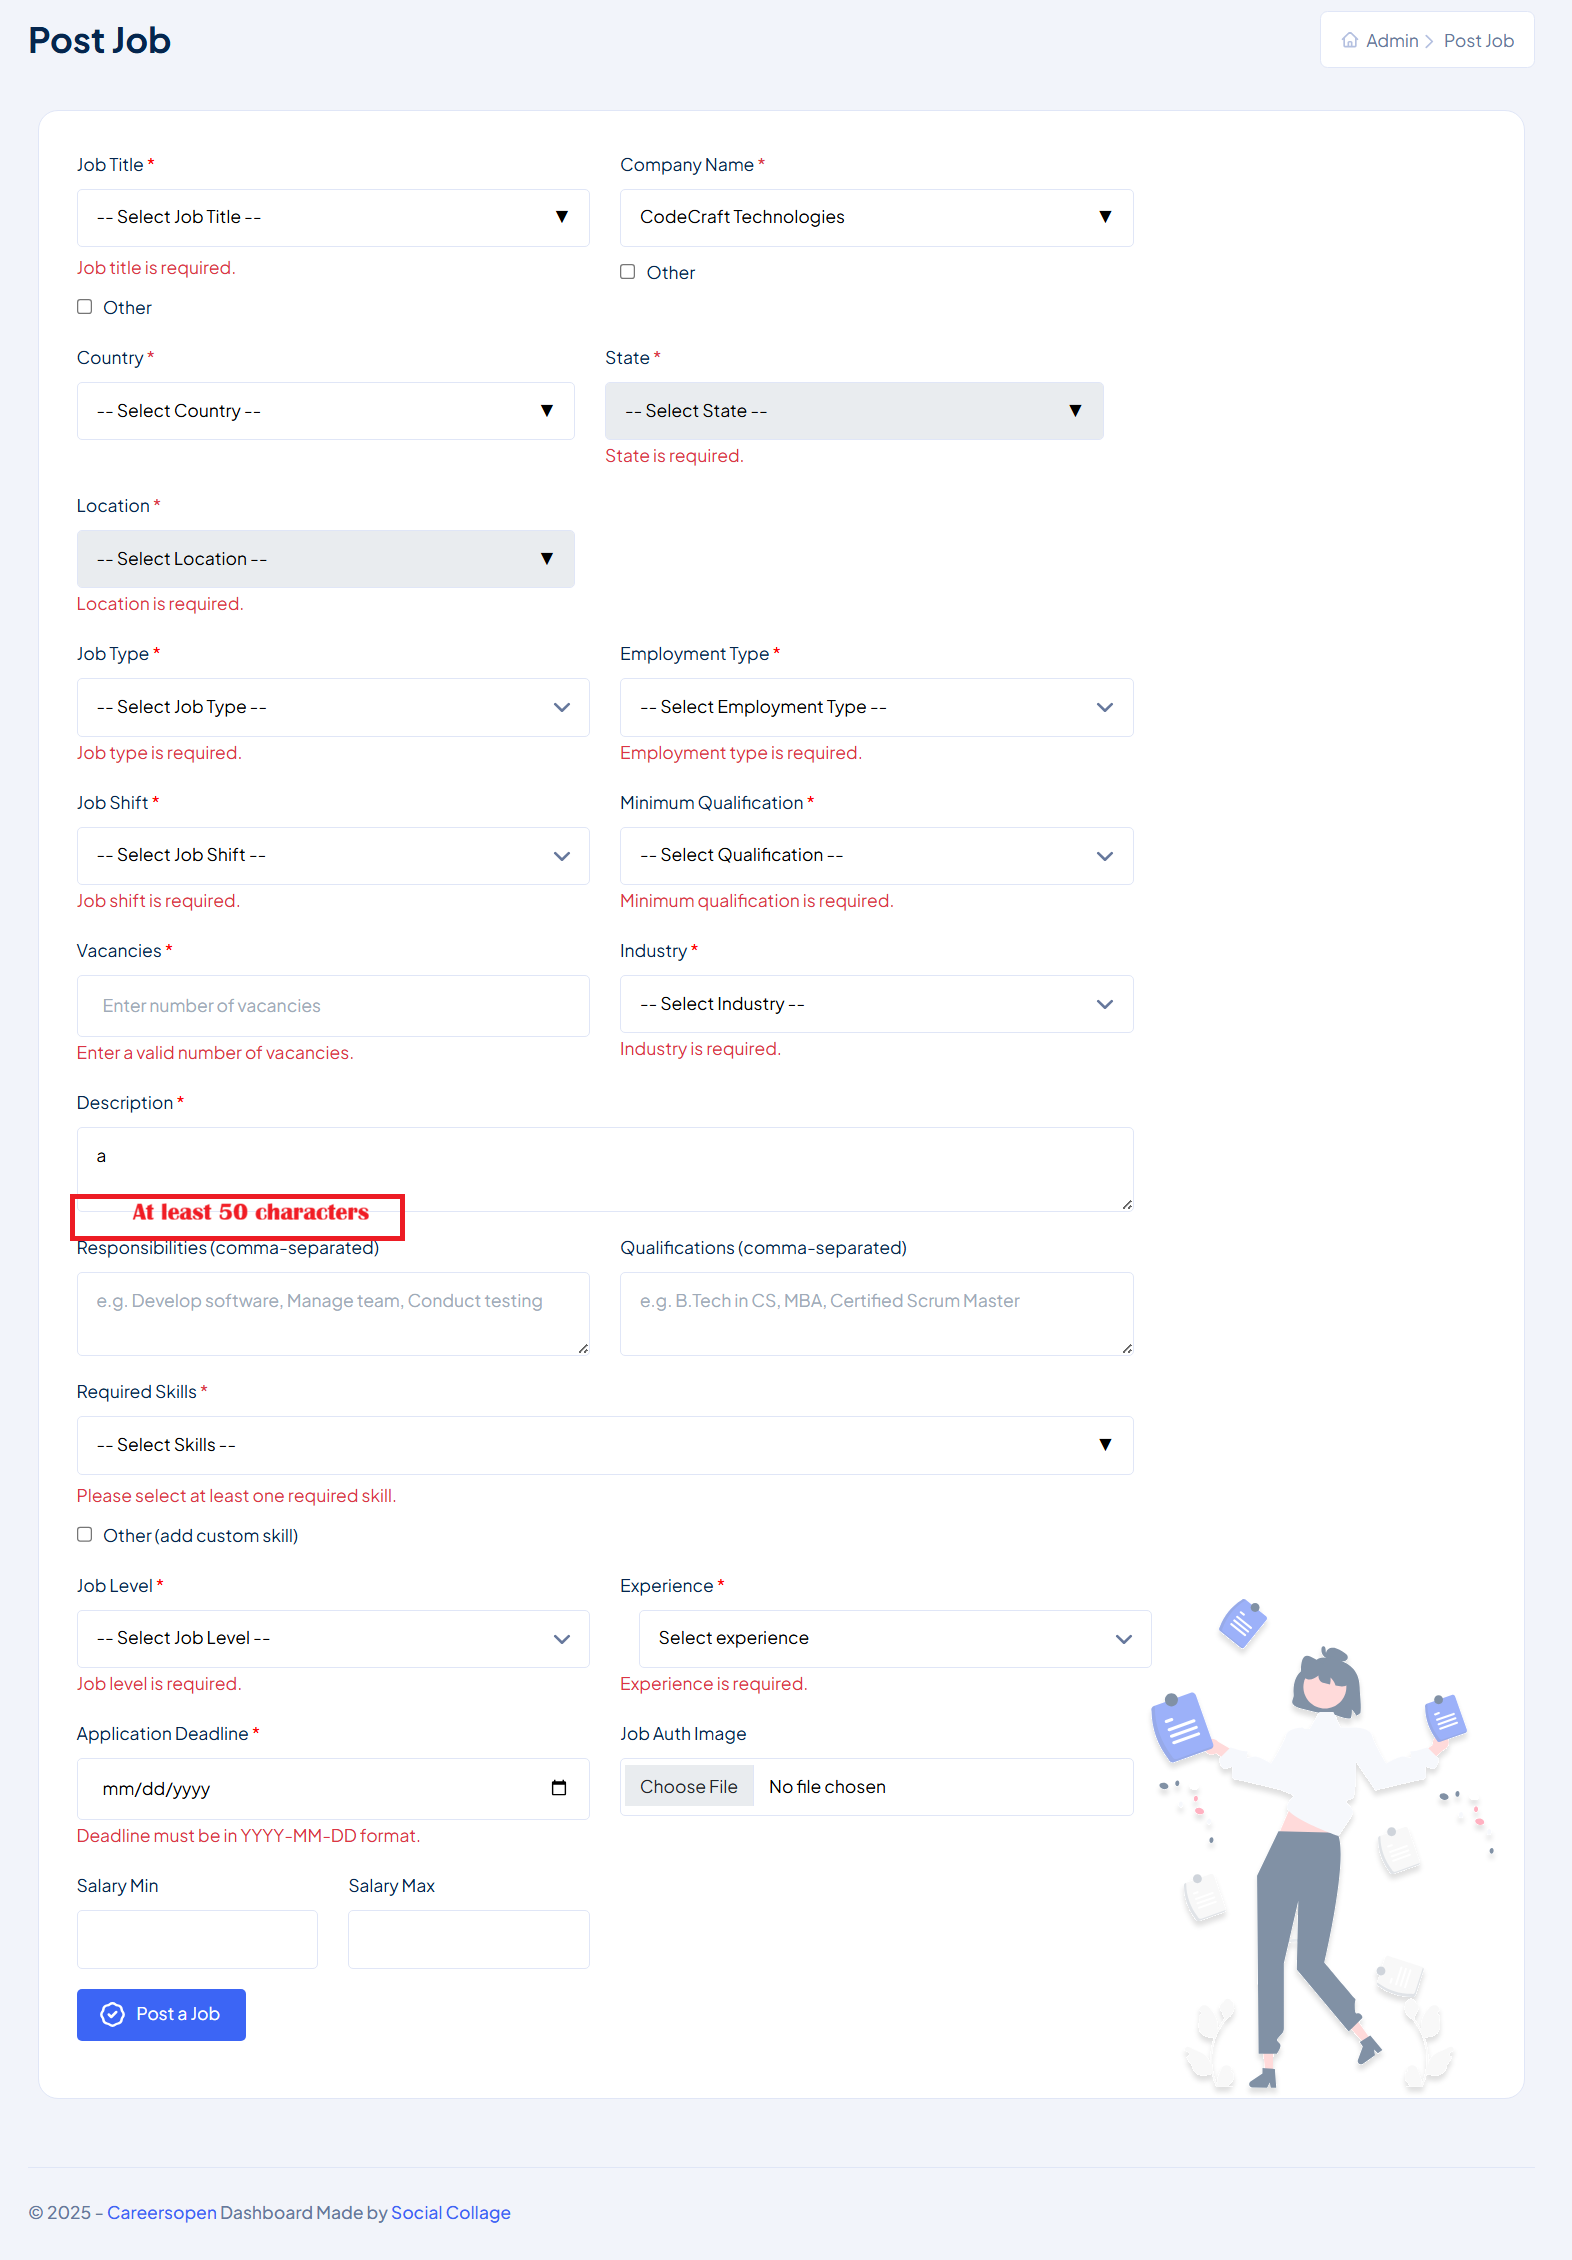
Task: Expand the Select Employment Type dropdown
Action: [x=876, y=707]
